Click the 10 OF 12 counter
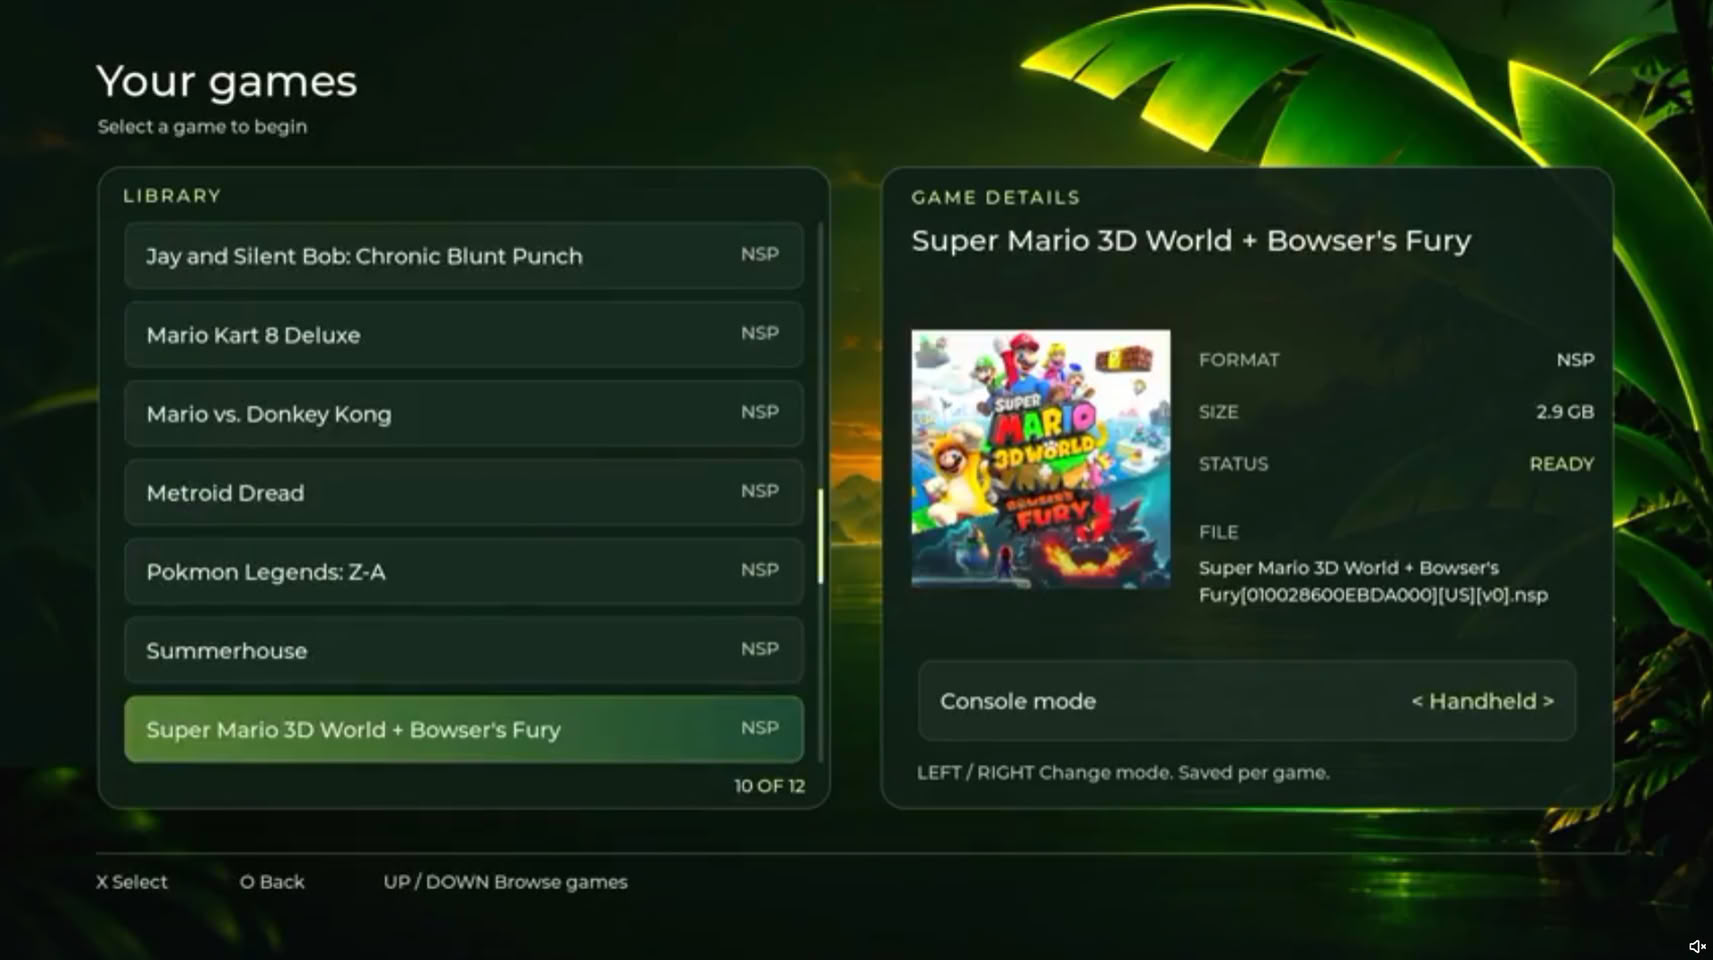1713x960 pixels. (x=769, y=786)
